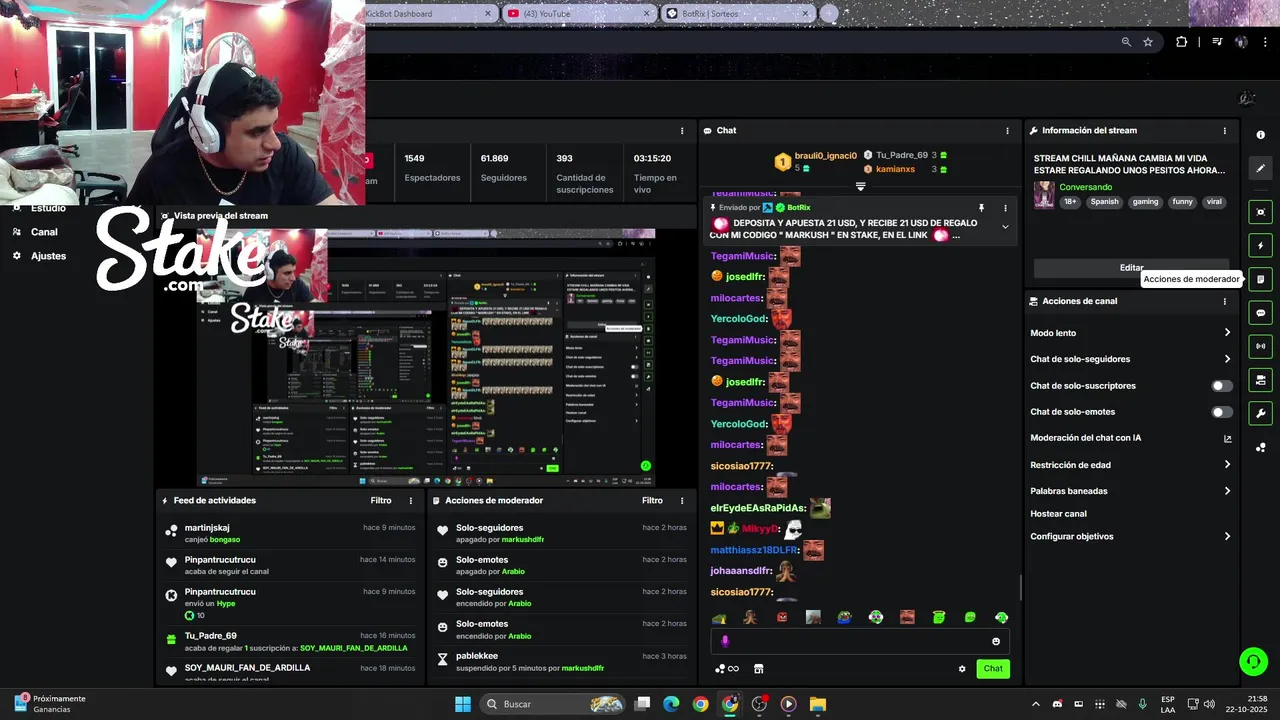The height and width of the screenshot is (720, 1280).
Task: Expand Chat de solo-seguidores settings
Action: (x=1227, y=359)
